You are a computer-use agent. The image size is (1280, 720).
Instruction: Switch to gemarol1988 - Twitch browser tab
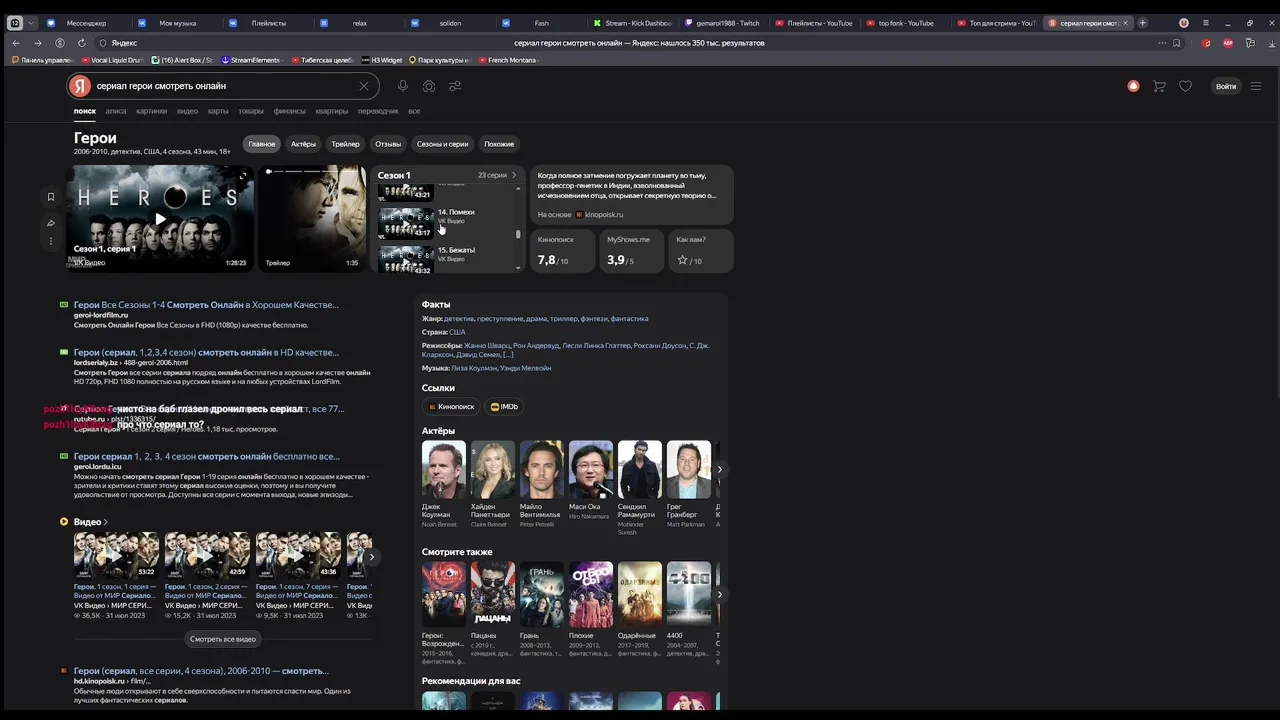[721, 23]
